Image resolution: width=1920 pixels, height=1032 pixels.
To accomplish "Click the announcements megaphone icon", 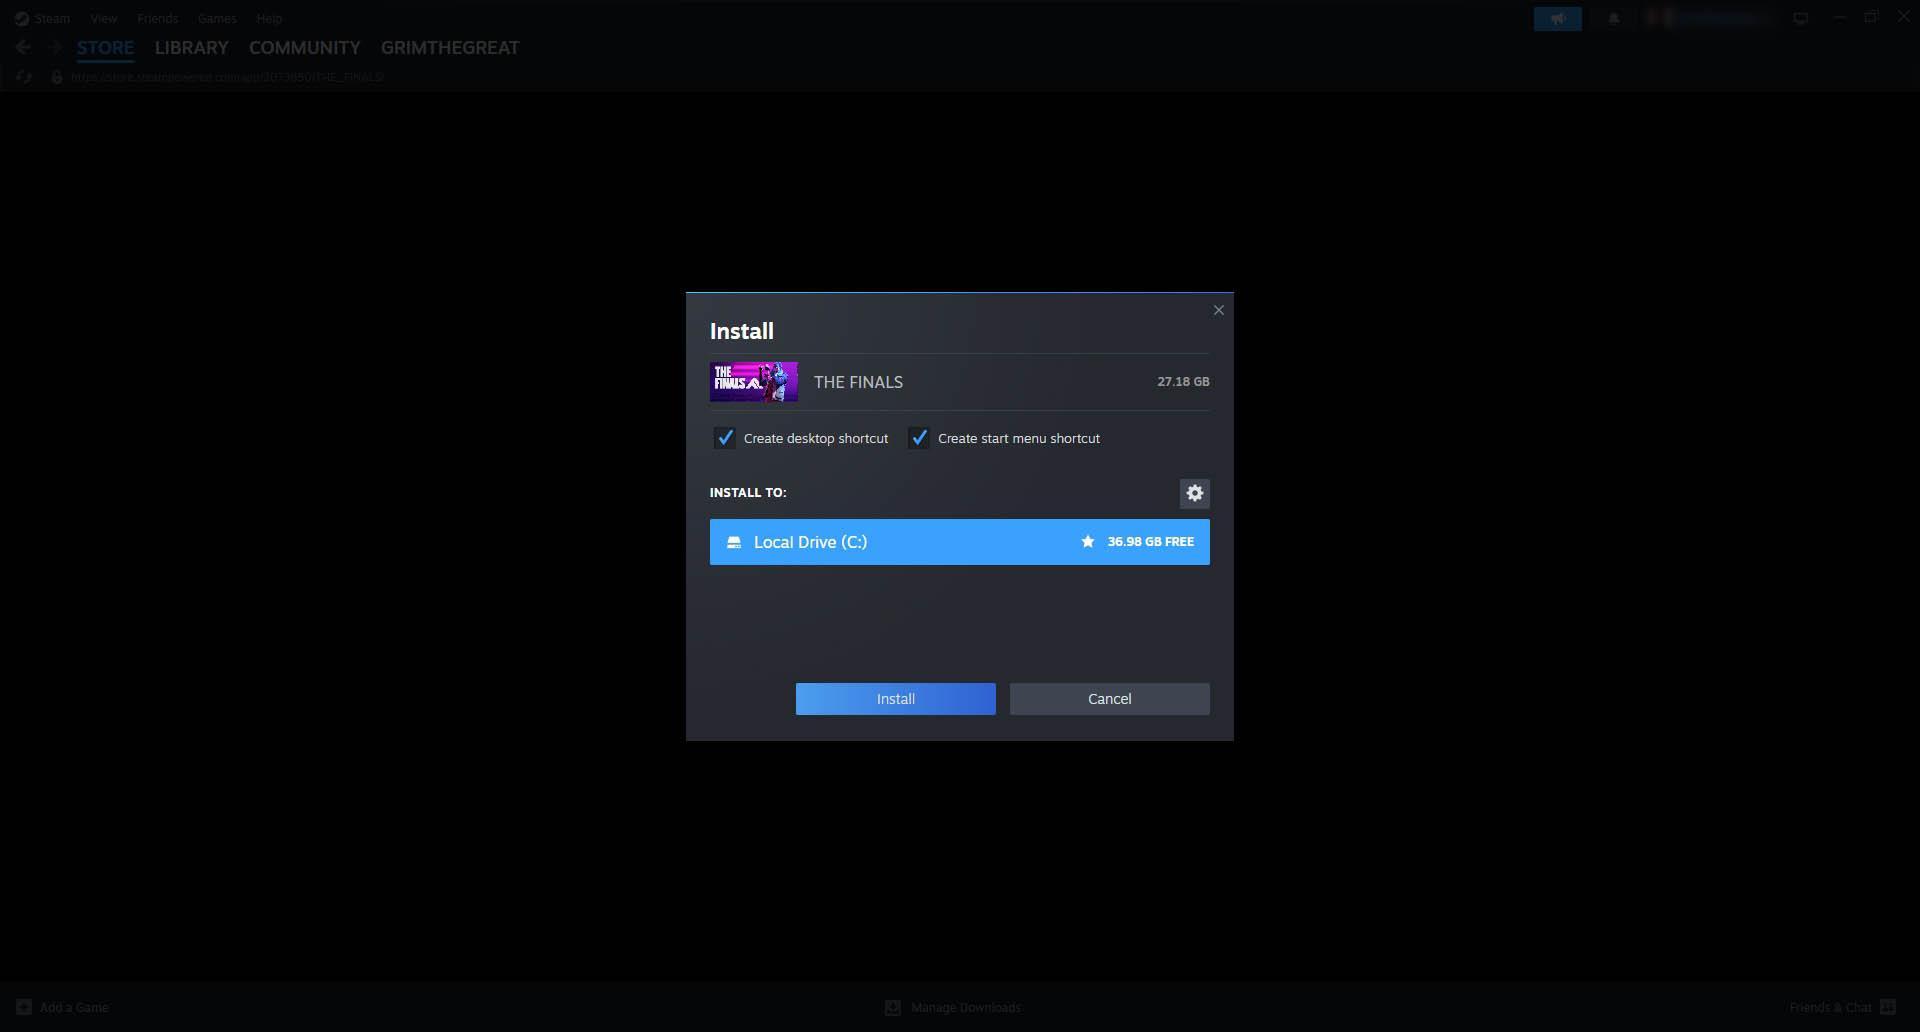I will click(1558, 19).
